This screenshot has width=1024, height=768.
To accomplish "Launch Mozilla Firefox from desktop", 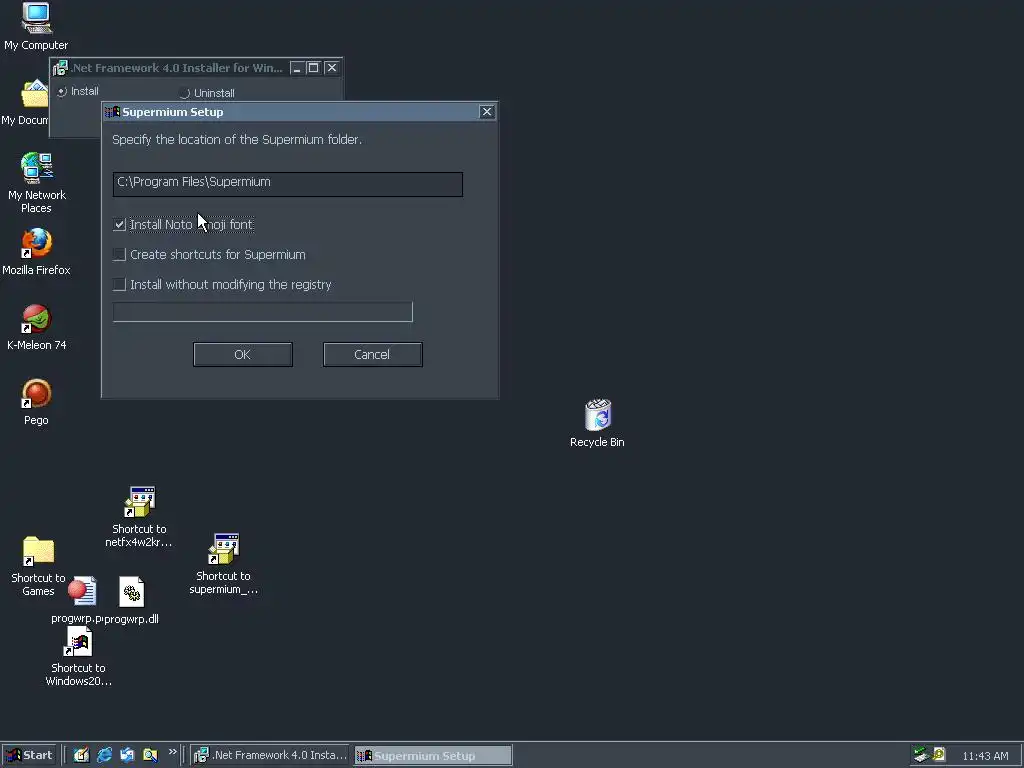I will [x=36, y=243].
